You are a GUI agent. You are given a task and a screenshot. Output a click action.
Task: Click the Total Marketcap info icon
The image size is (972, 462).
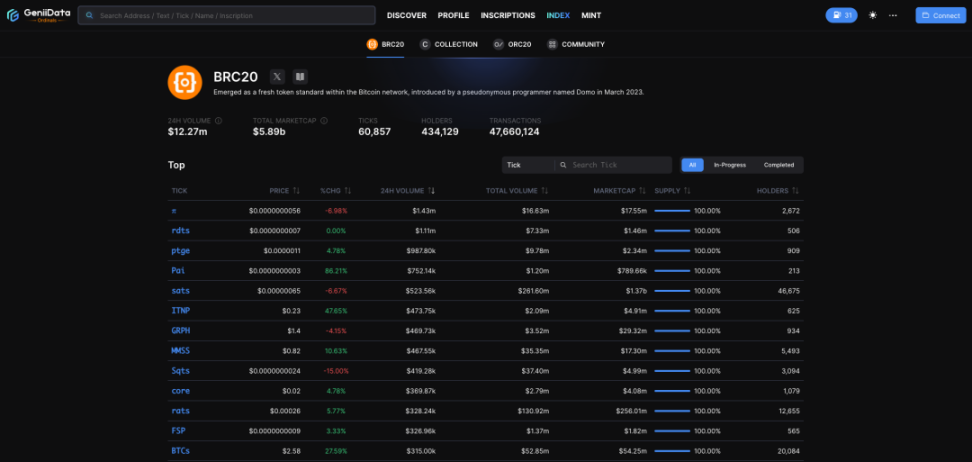coord(318,121)
